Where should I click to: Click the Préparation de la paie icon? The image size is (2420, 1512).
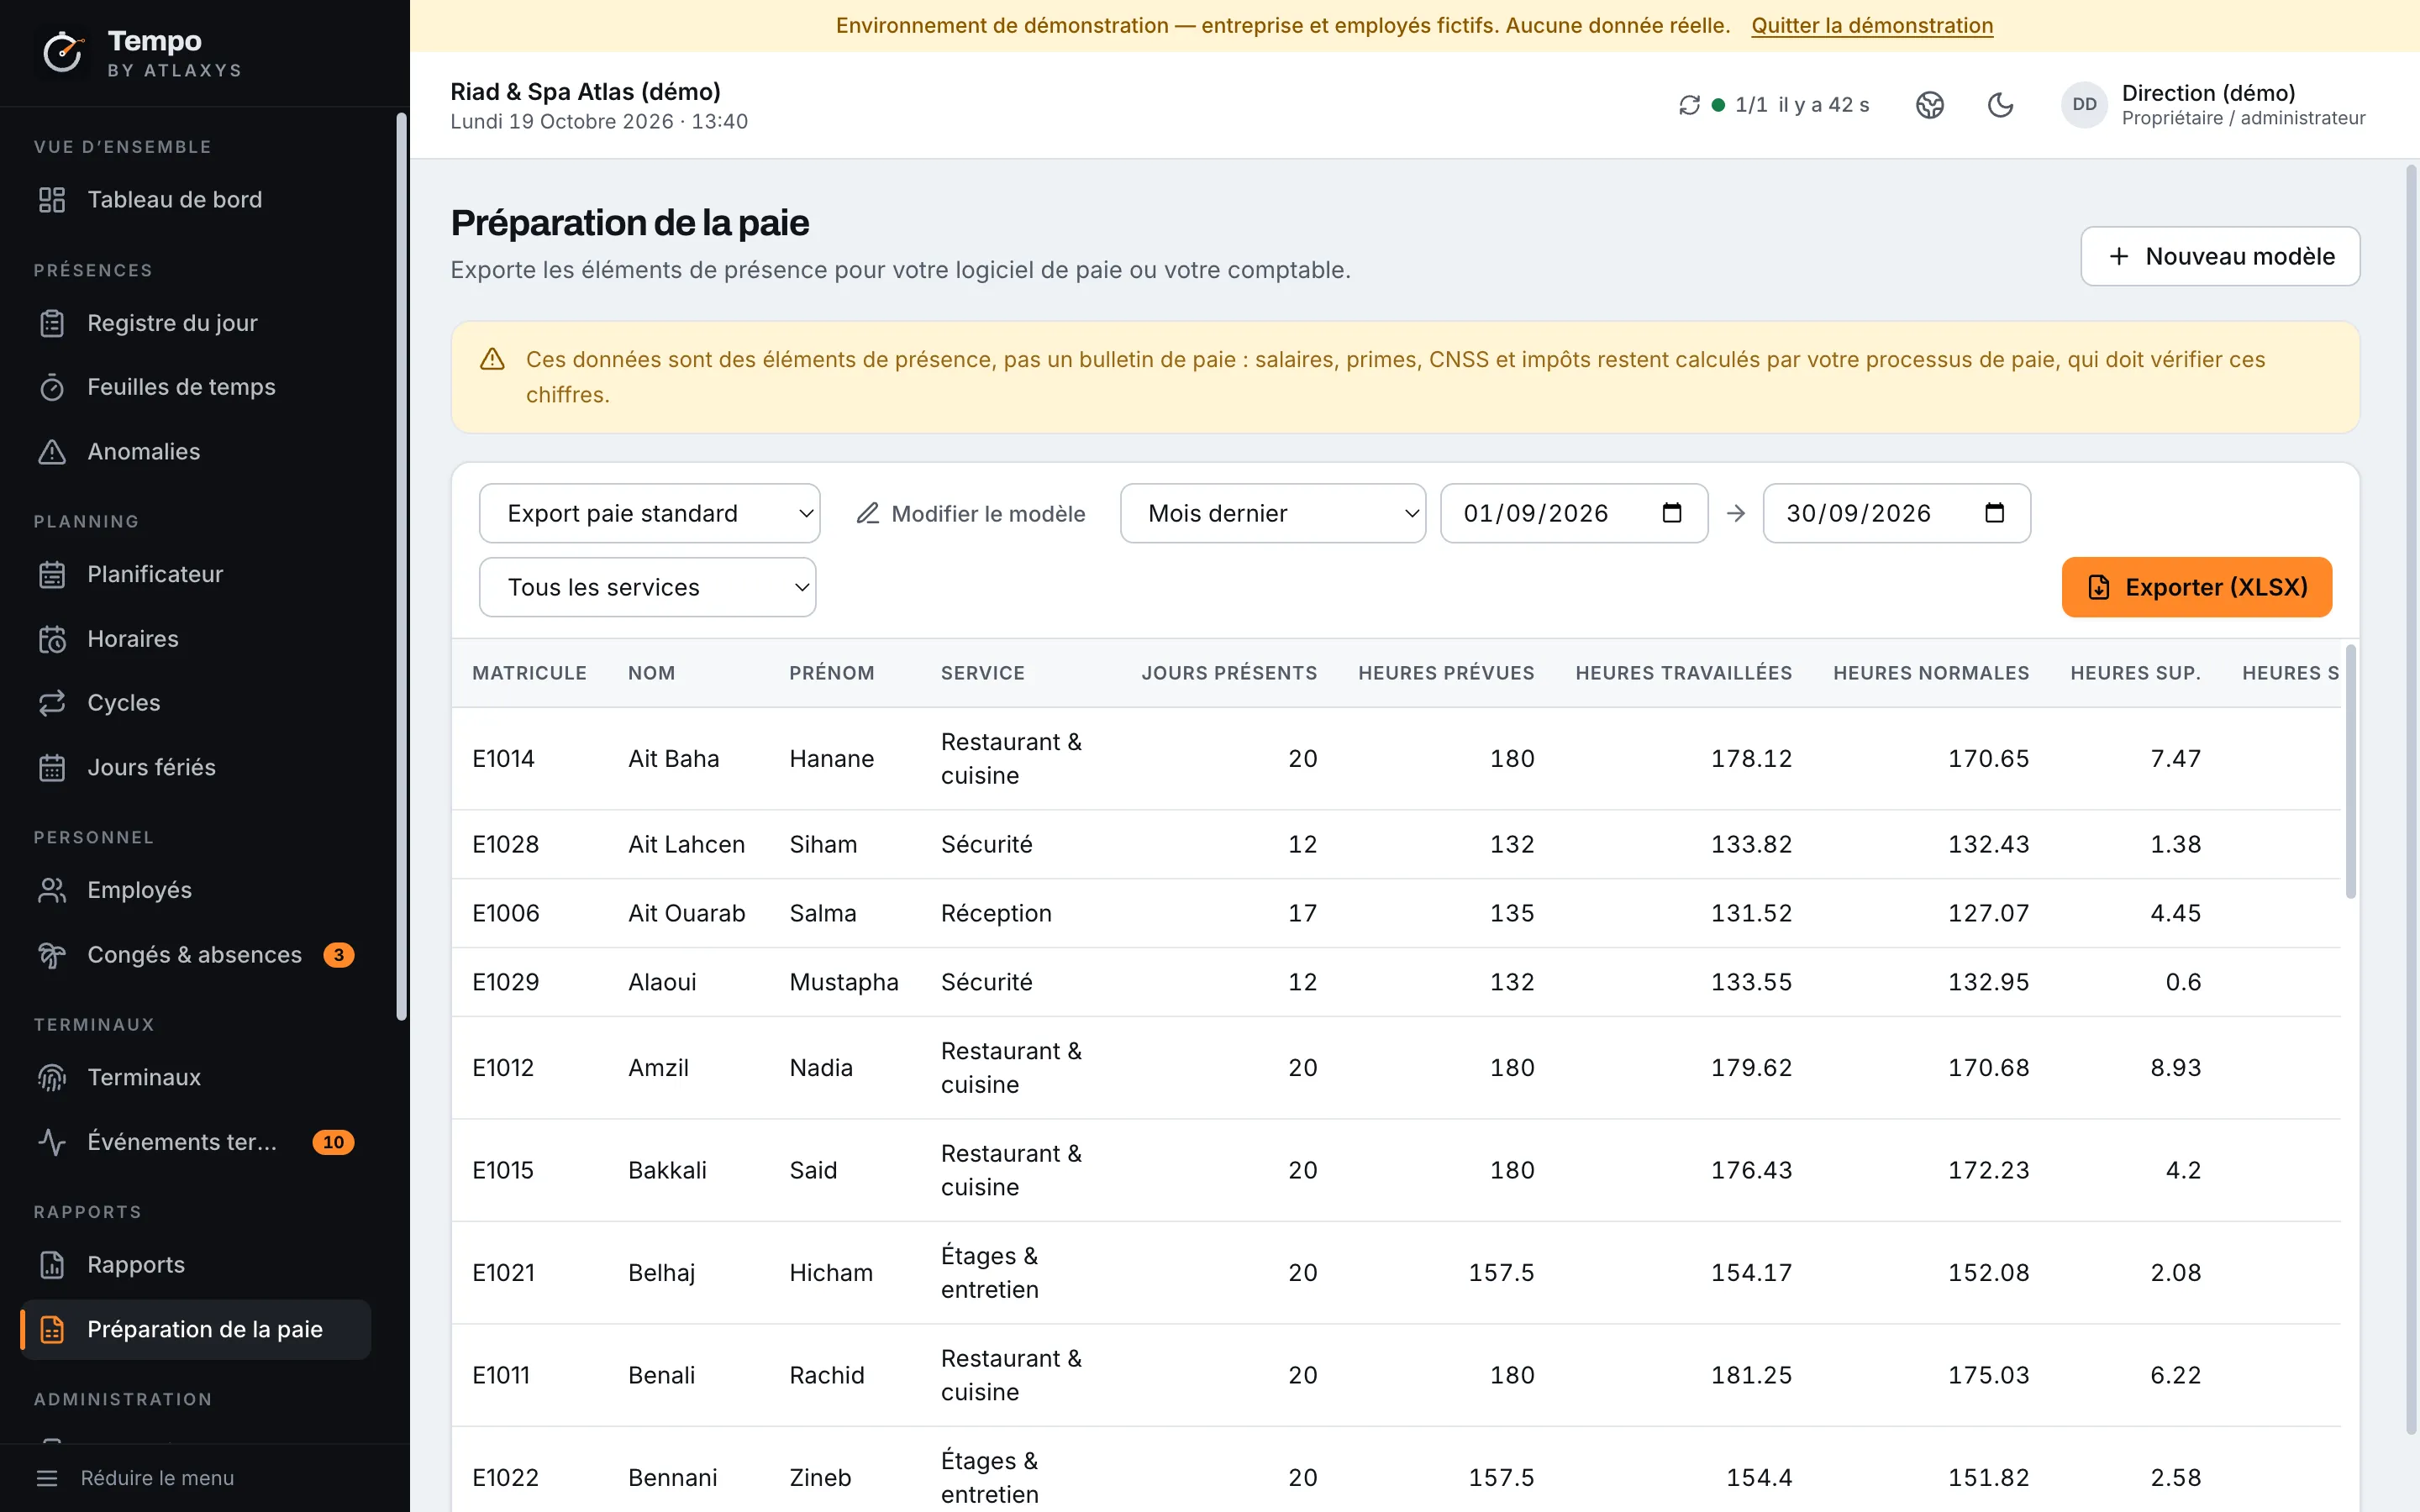coord(52,1330)
